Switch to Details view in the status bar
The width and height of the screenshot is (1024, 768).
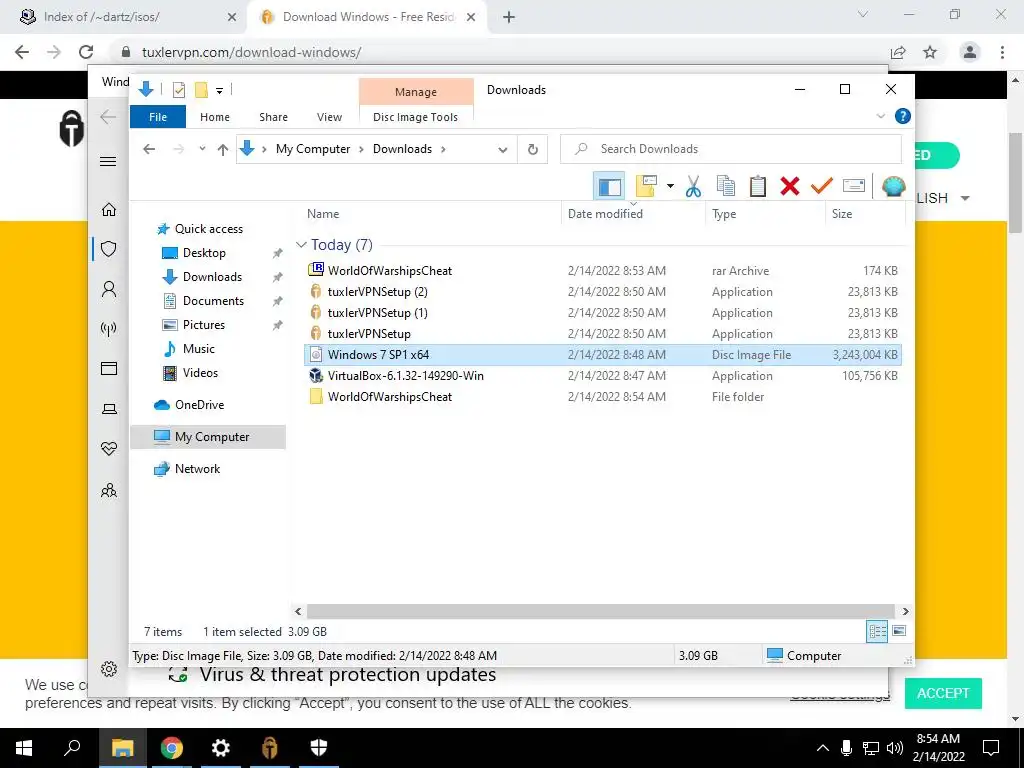(x=877, y=631)
